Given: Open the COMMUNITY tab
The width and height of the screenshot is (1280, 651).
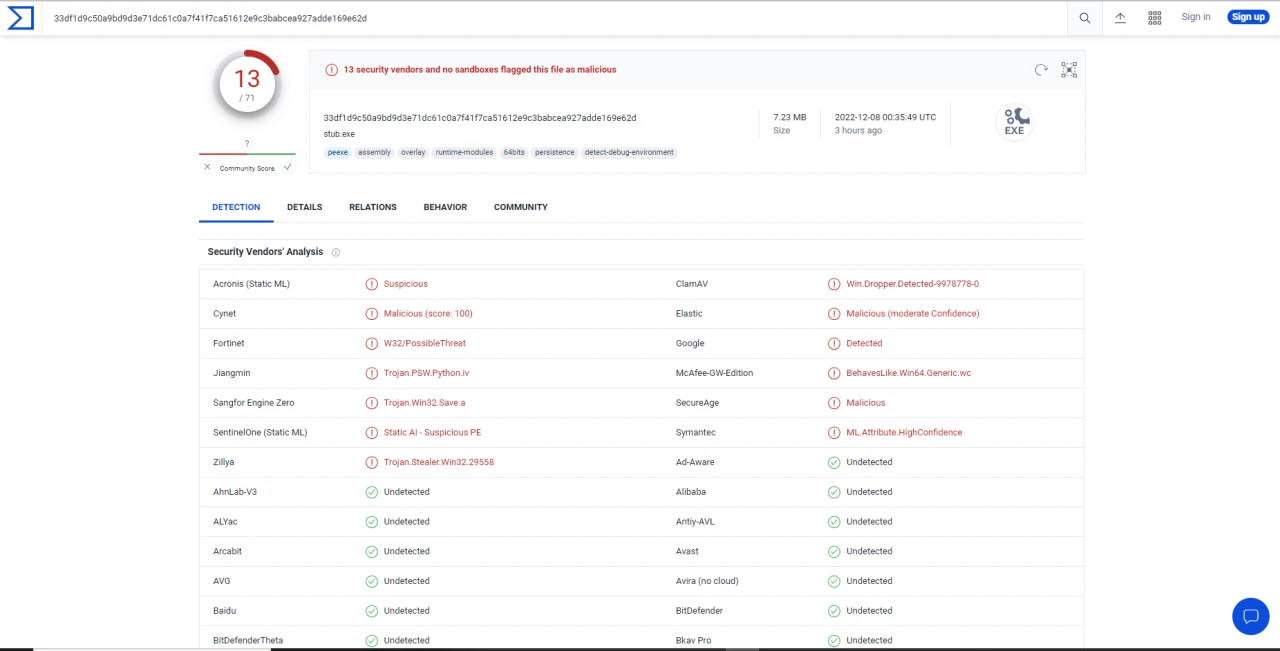Looking at the screenshot, I should [x=521, y=207].
